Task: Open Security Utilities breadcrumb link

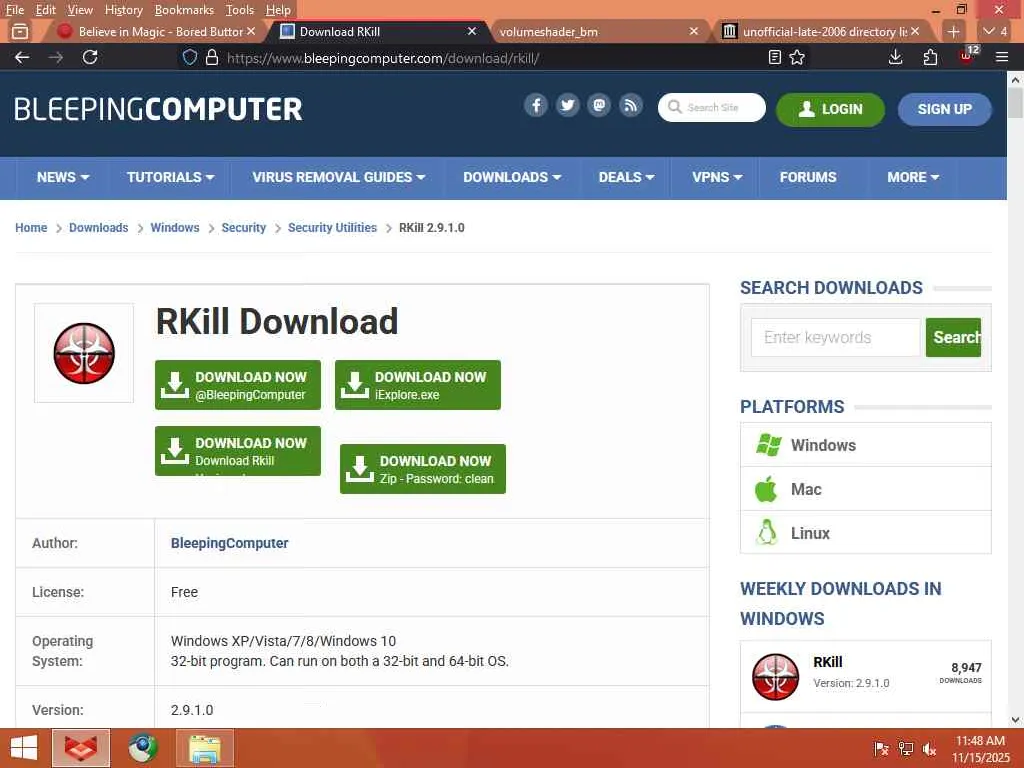Action: pos(332,228)
